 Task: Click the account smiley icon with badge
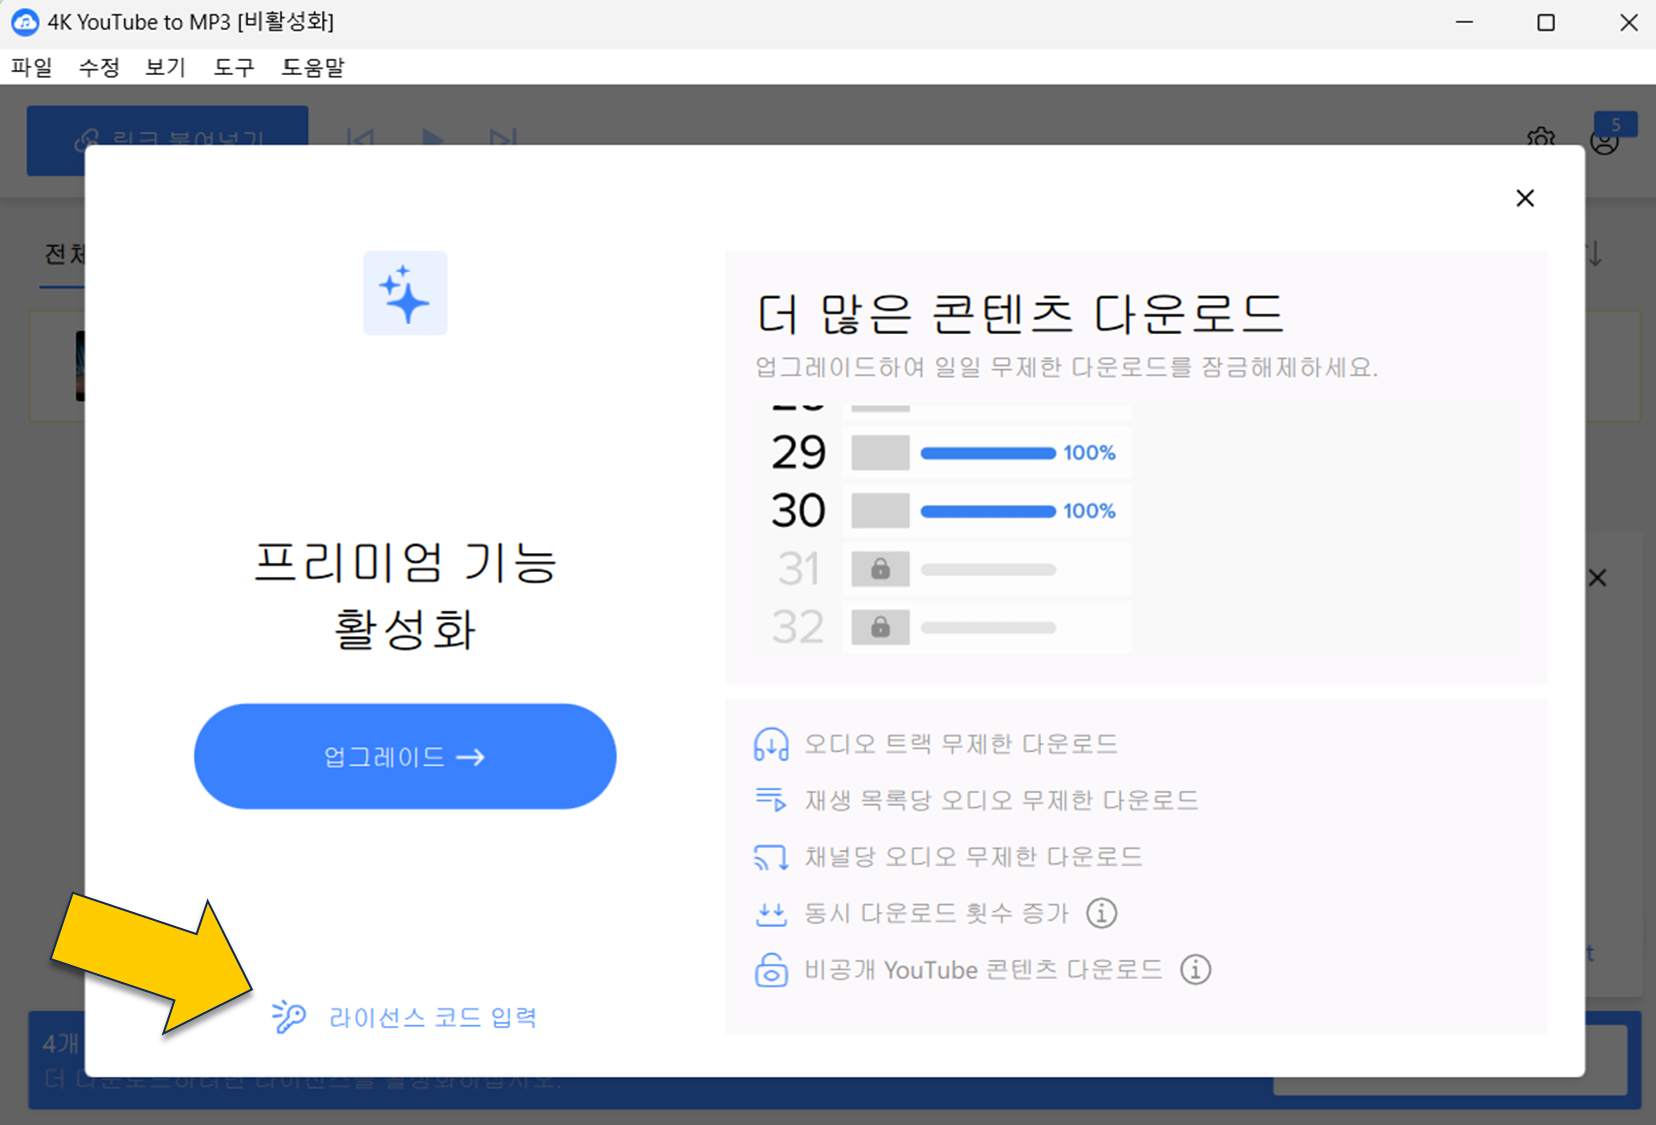tap(1605, 141)
